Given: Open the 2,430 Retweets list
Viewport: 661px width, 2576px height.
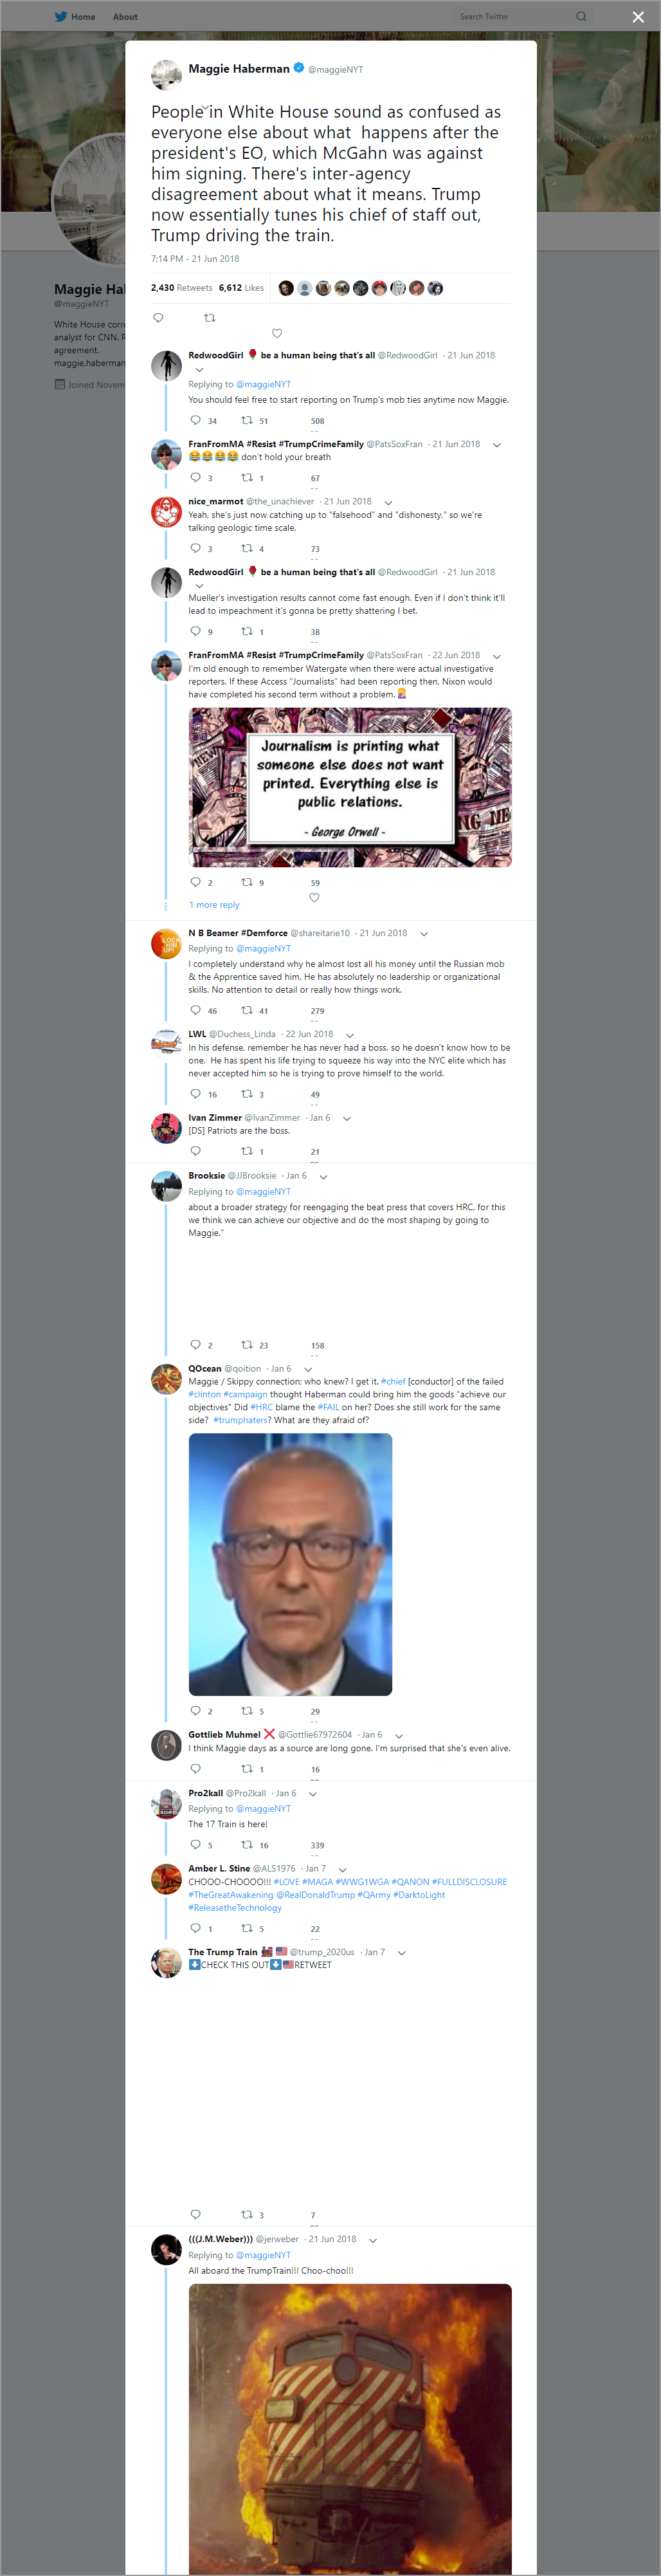Looking at the screenshot, I should pos(181,288).
